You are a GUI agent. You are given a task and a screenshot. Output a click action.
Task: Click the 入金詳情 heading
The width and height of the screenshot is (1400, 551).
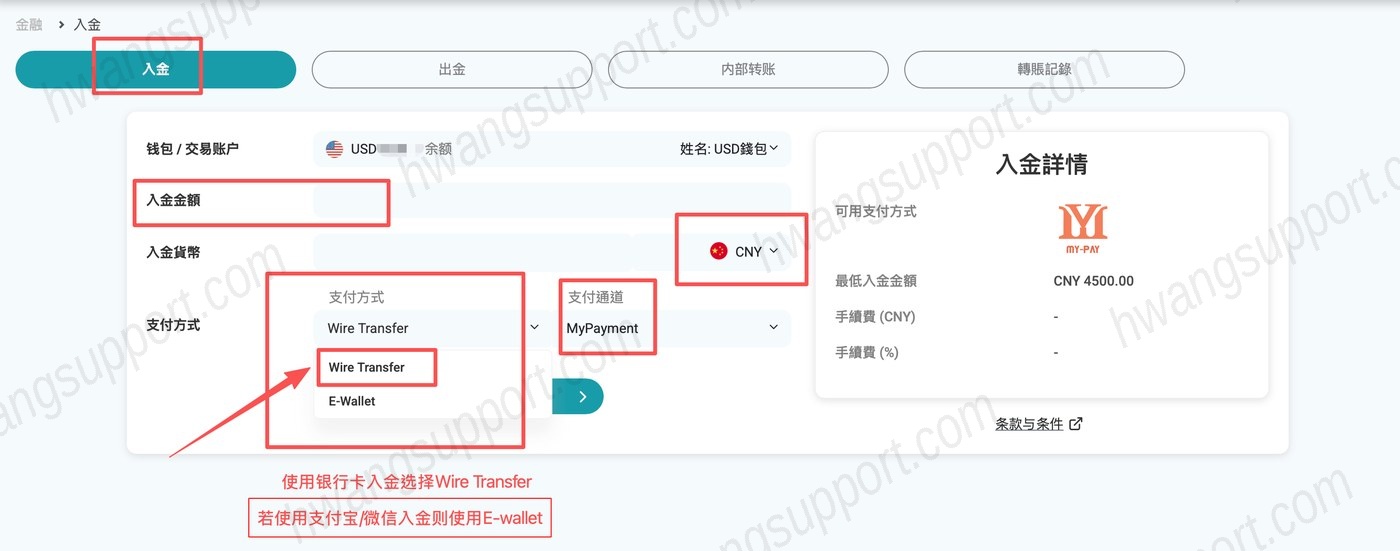coord(1042,165)
